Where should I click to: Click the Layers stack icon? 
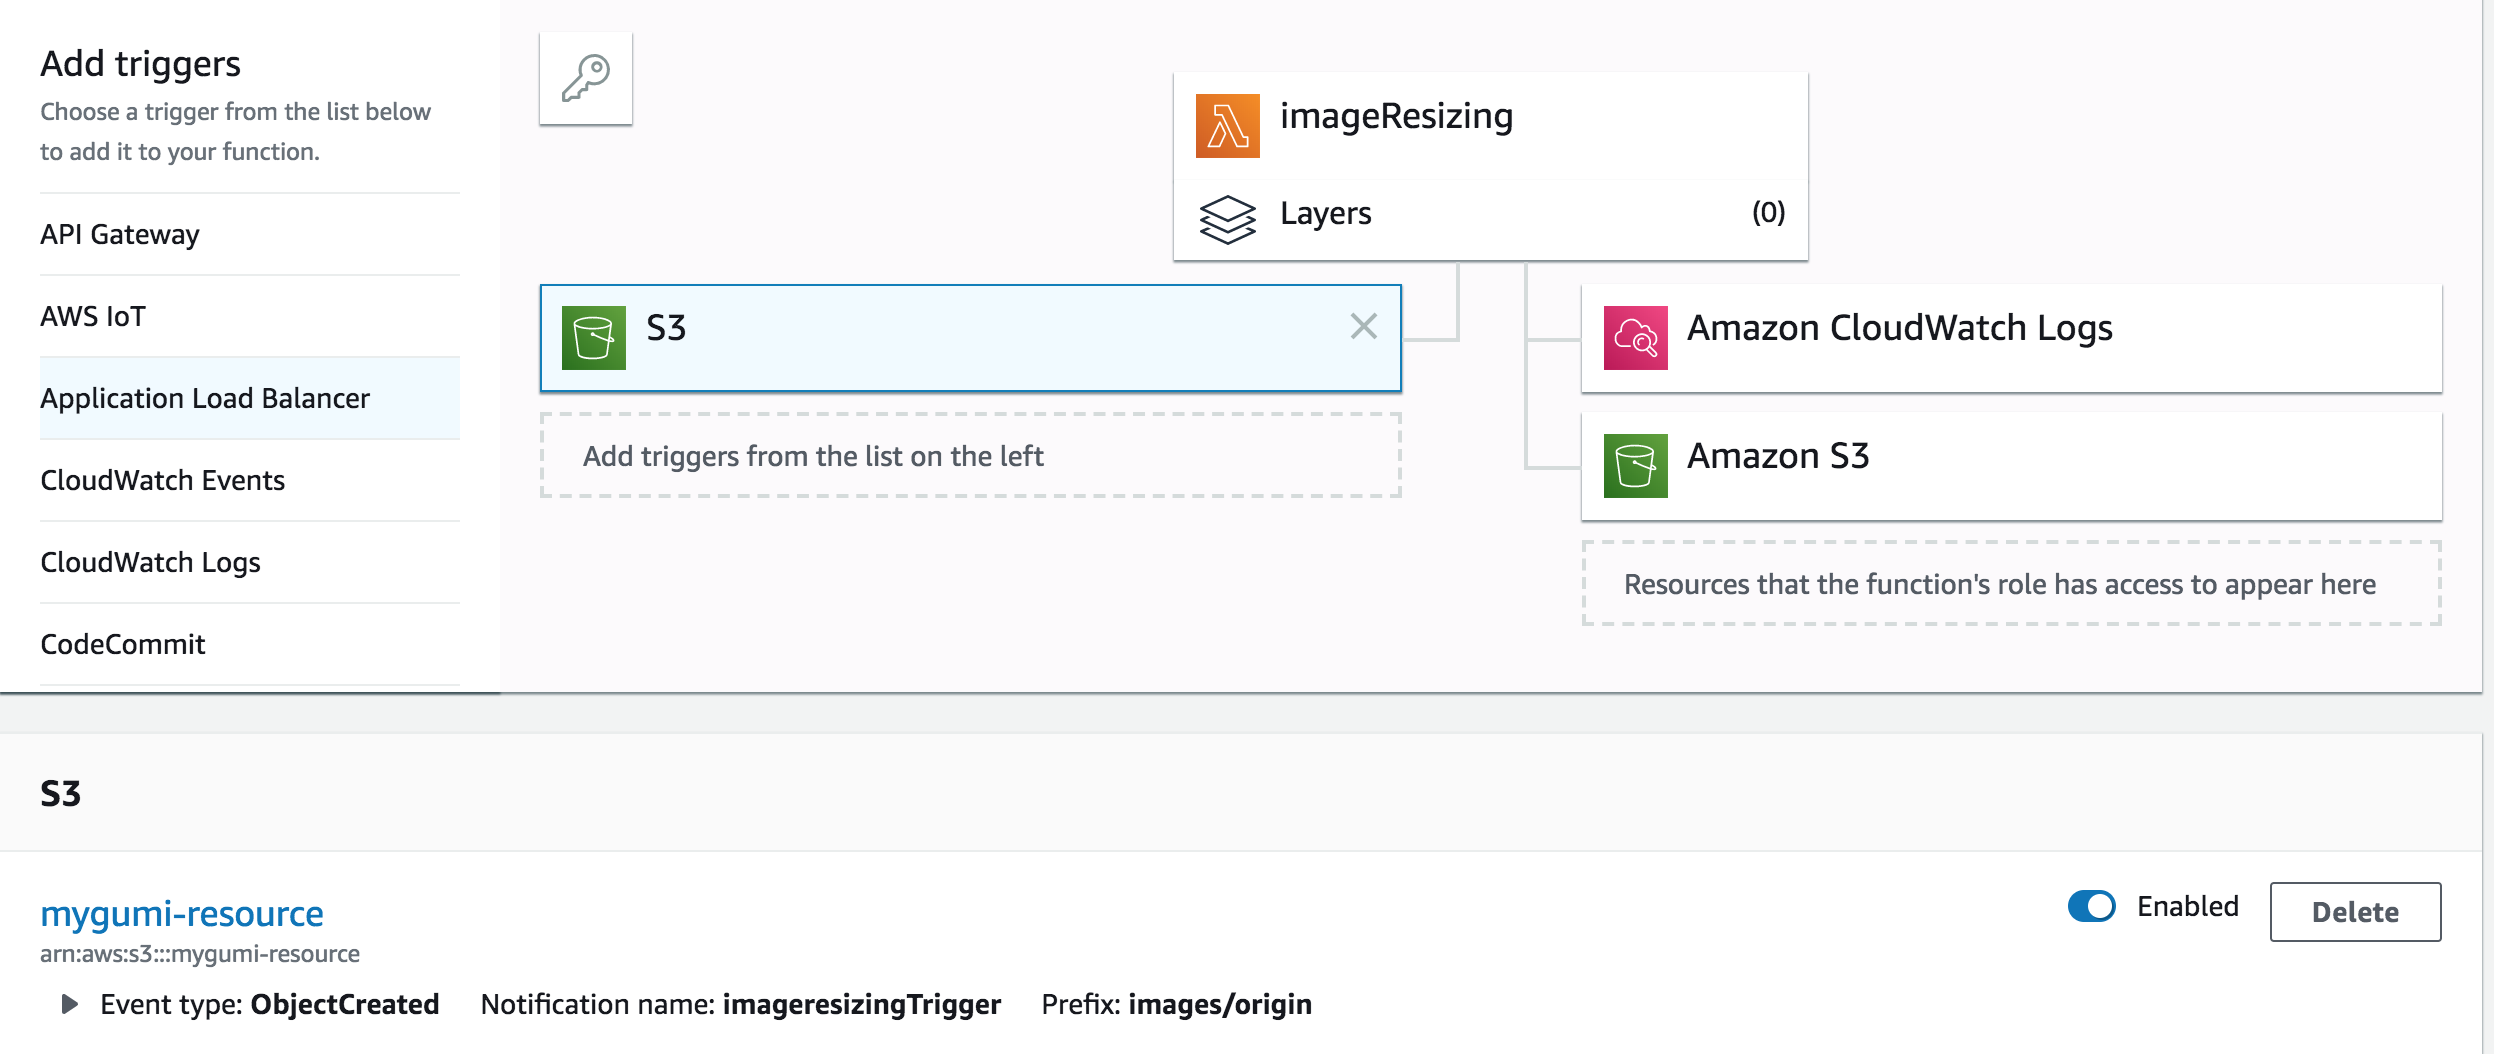[x=1227, y=219]
